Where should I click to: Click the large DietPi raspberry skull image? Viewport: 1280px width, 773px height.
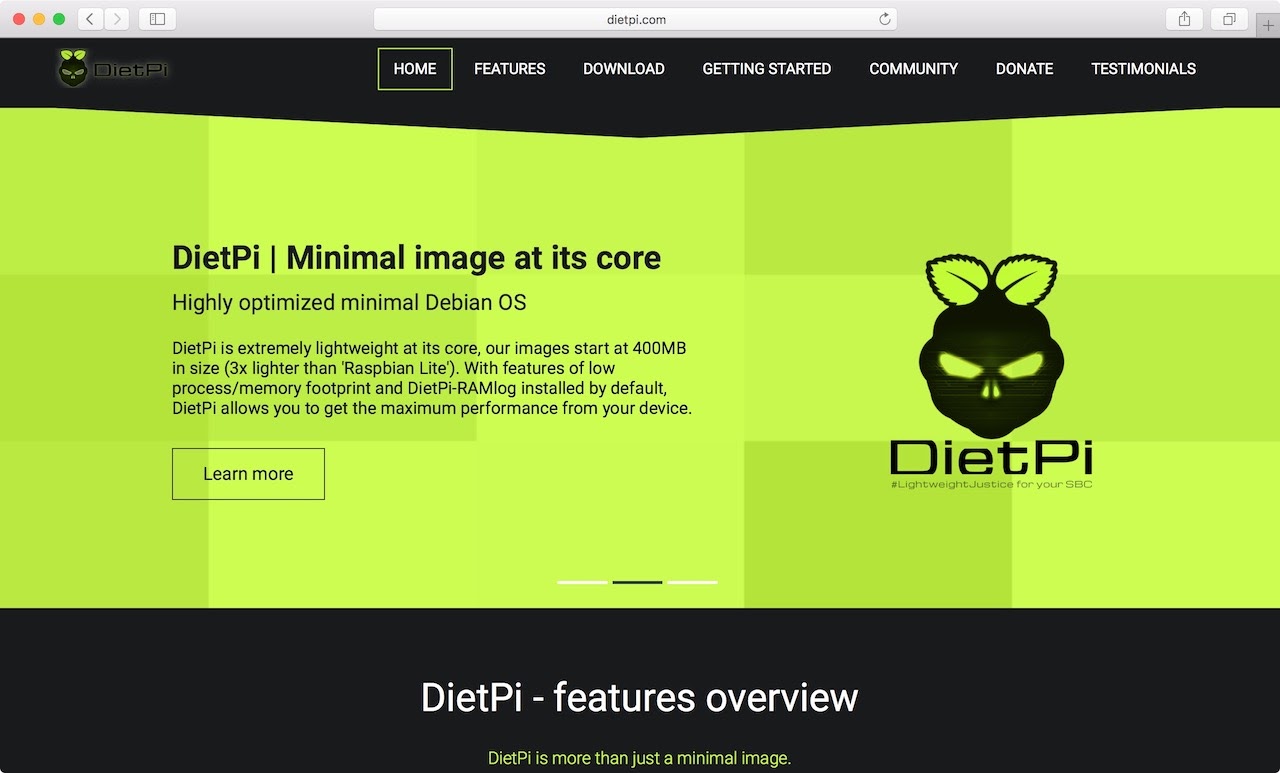991,372
